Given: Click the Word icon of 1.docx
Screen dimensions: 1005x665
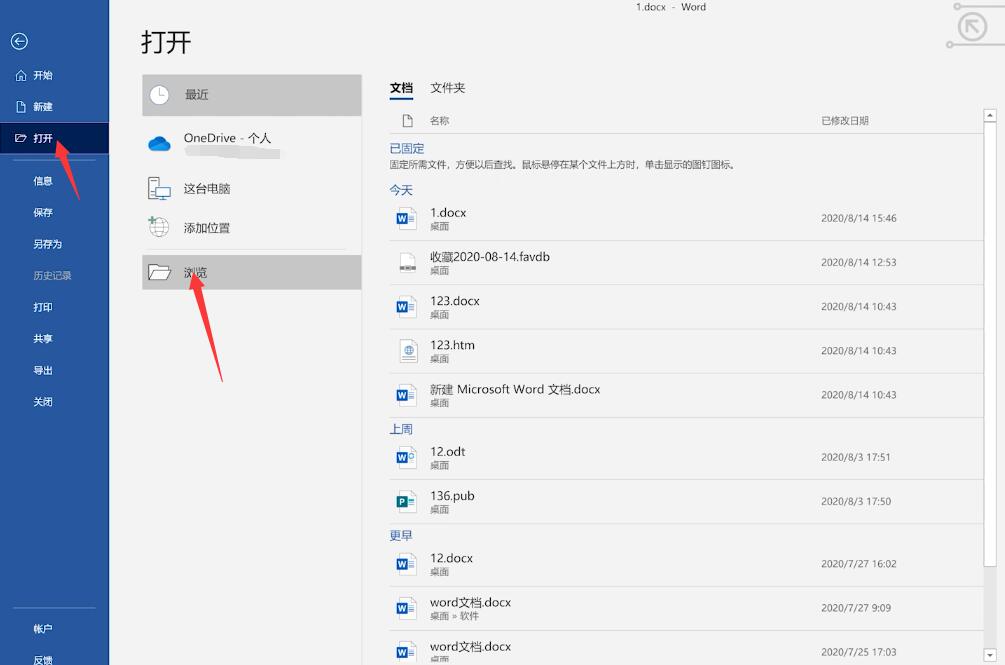Looking at the screenshot, I should coord(406,218).
